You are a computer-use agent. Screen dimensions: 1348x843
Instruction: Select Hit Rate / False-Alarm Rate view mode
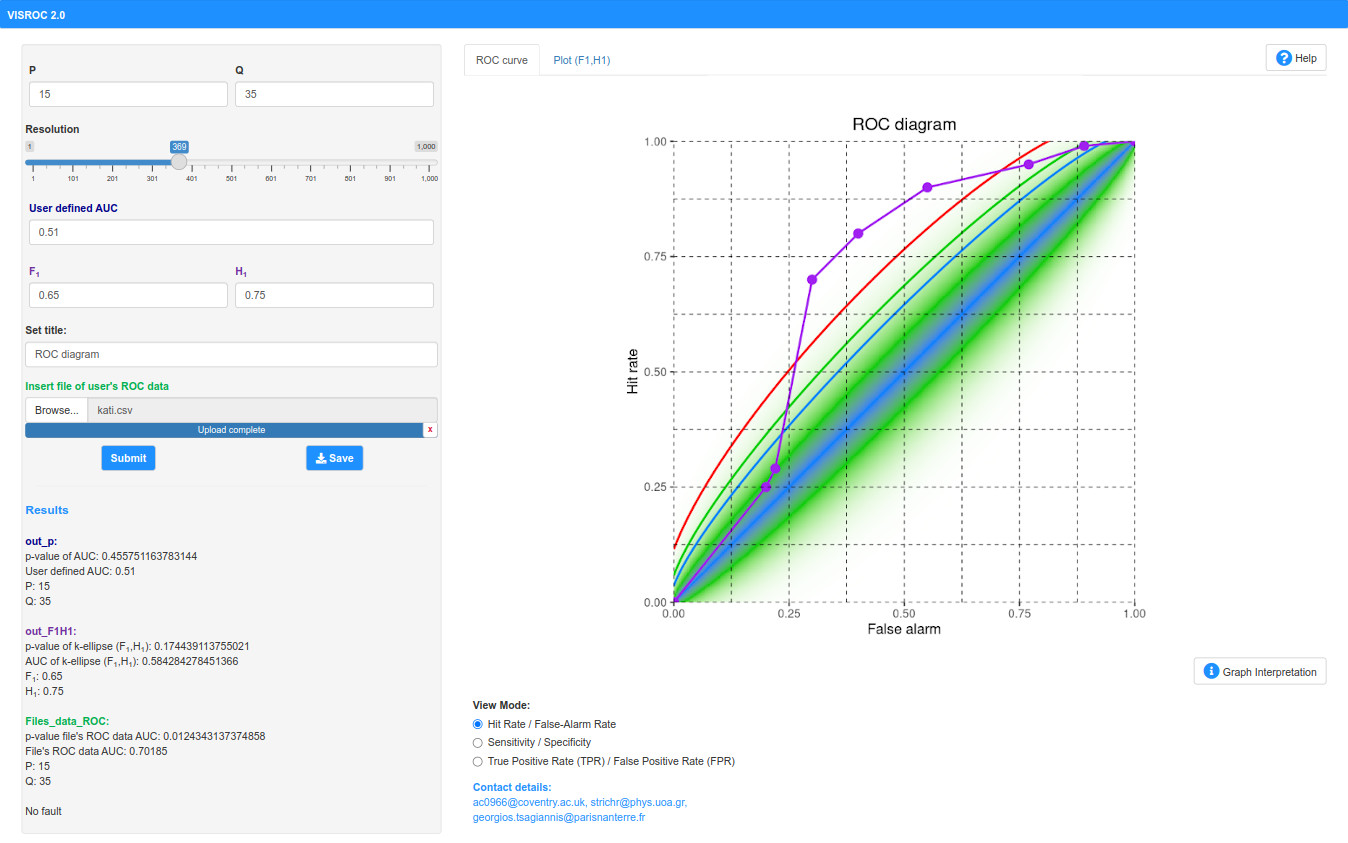(x=478, y=724)
